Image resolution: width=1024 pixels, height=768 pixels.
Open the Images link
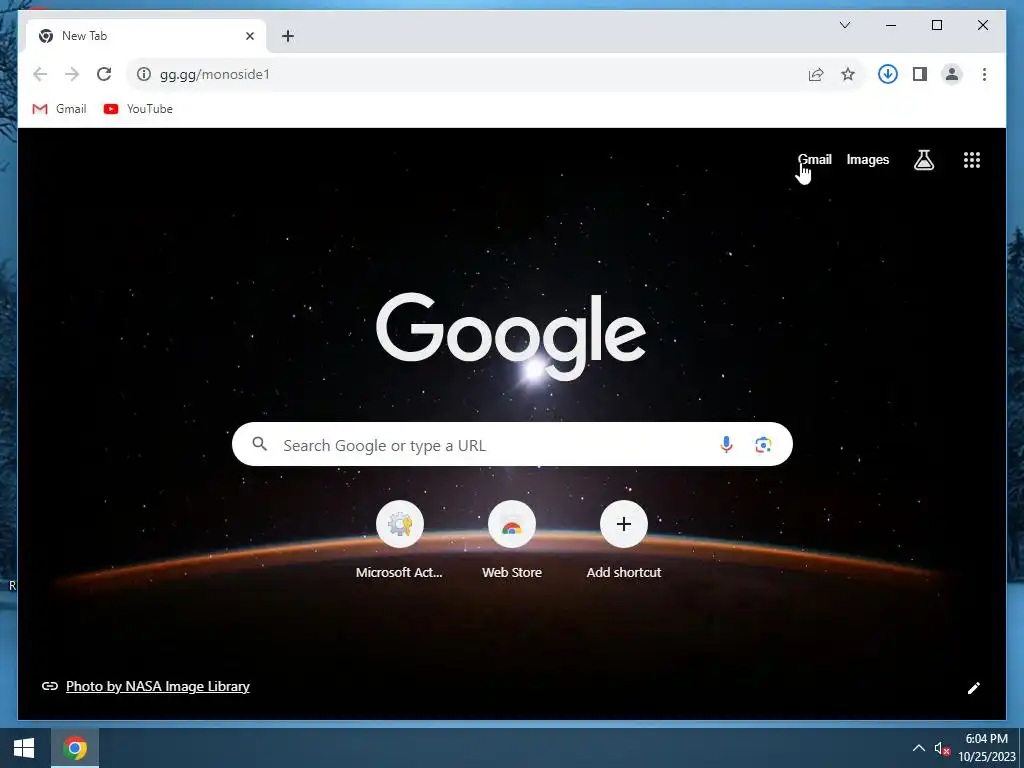pos(867,159)
